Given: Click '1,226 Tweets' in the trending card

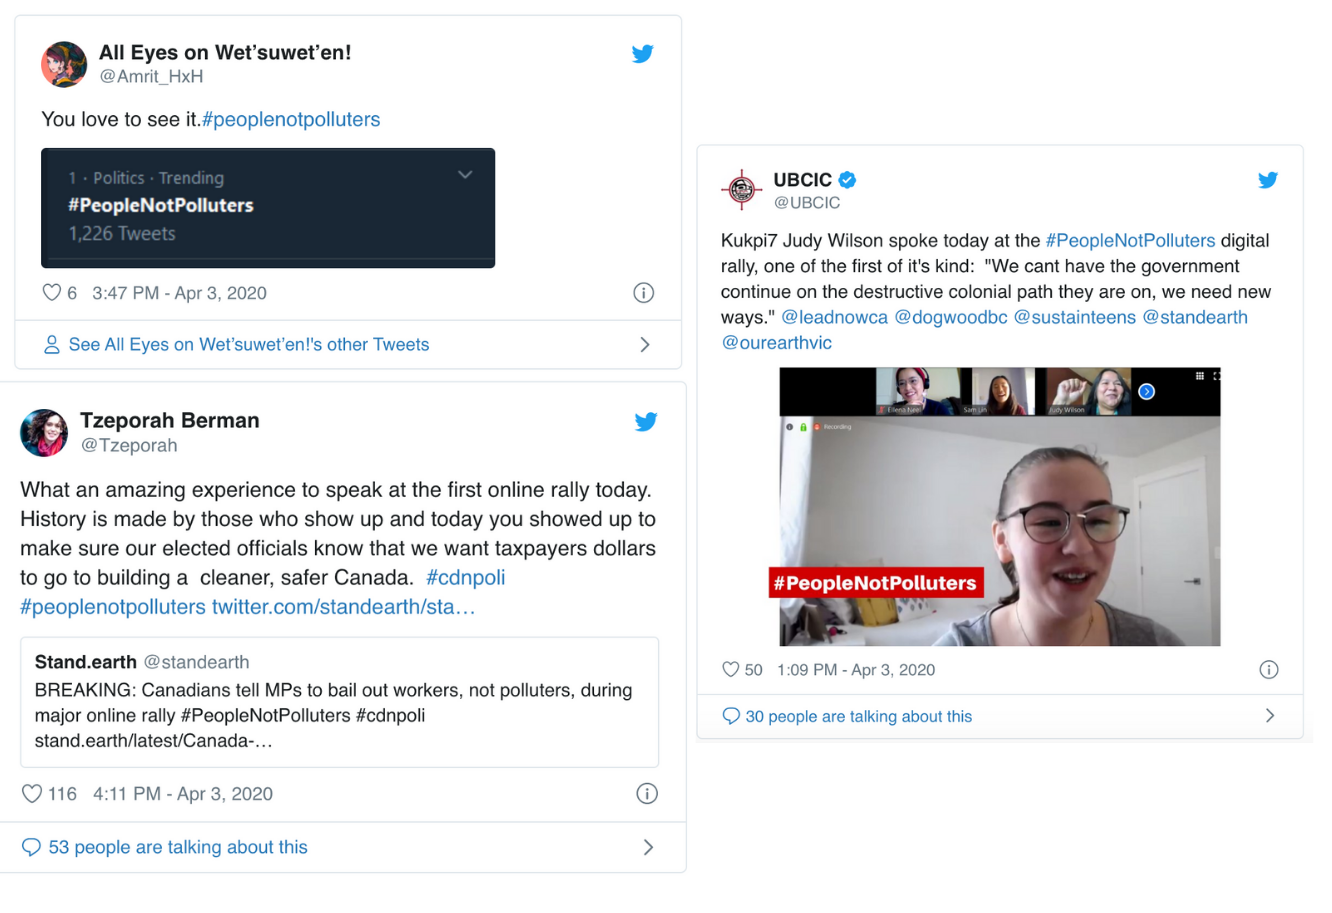Looking at the screenshot, I should (x=122, y=234).
